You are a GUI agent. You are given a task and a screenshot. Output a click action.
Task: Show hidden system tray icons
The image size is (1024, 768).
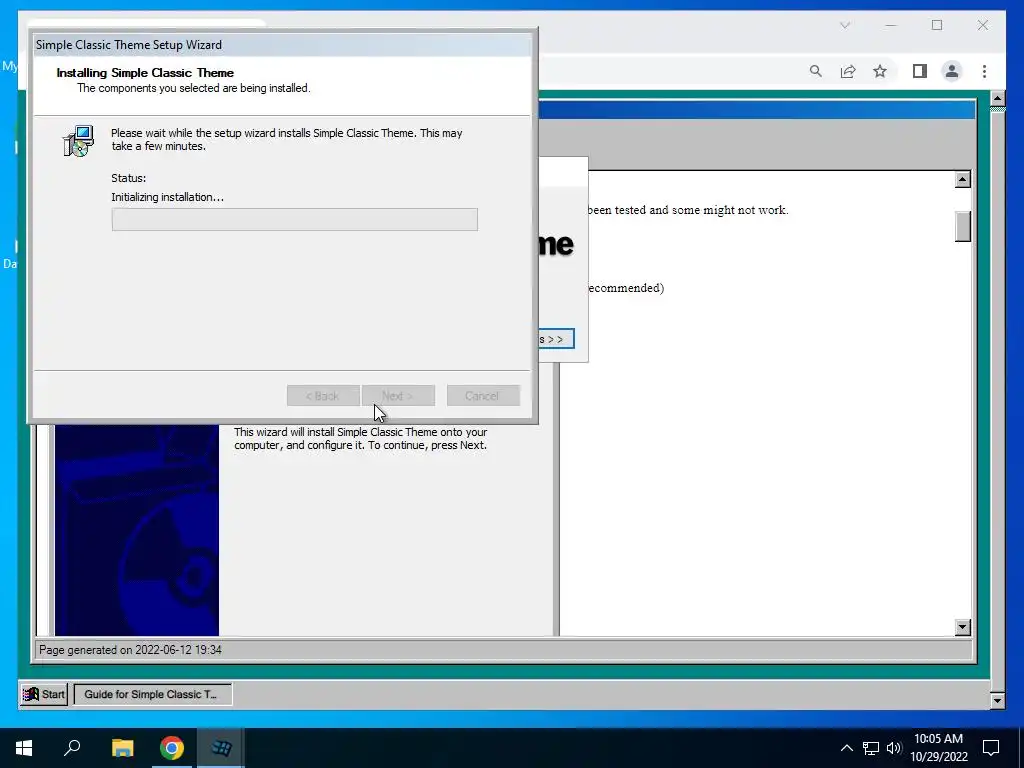click(846, 748)
